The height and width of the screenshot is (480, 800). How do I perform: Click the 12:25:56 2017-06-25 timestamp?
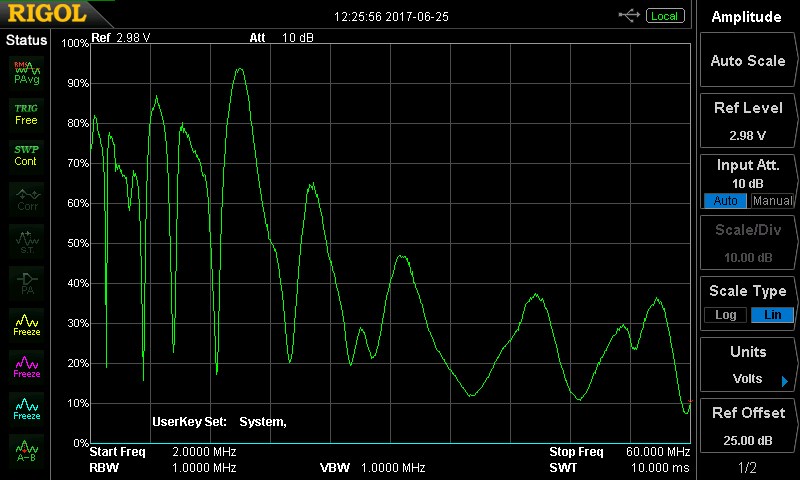pyautogui.click(x=391, y=17)
